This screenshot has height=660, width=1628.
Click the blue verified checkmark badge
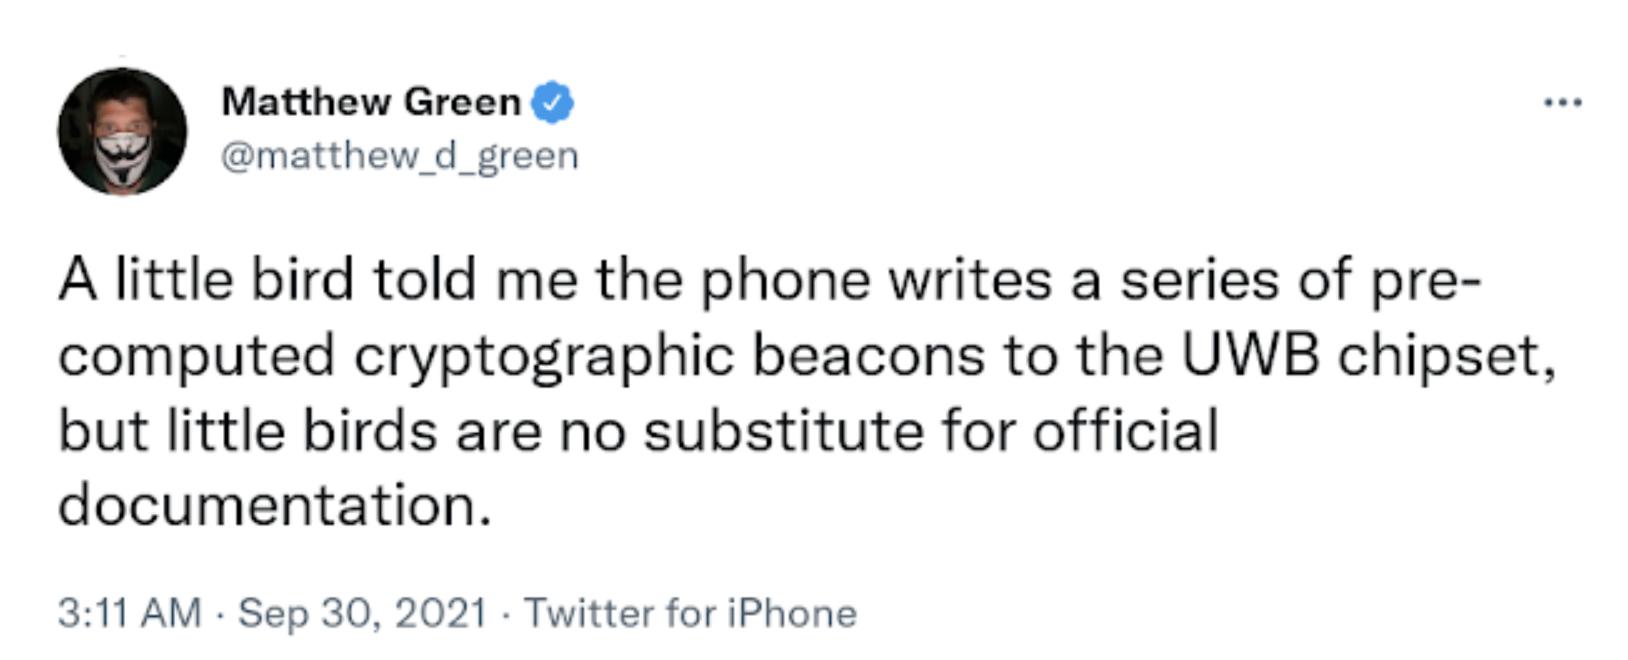[552, 103]
